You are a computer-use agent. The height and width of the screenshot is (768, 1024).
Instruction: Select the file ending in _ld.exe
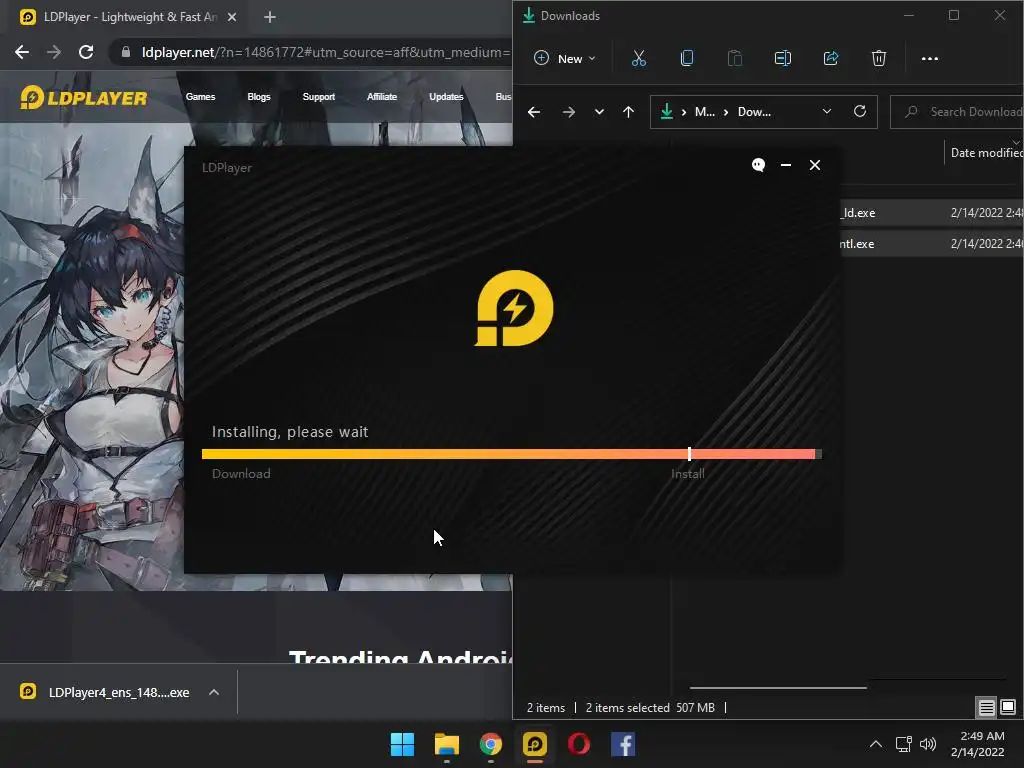pos(931,213)
